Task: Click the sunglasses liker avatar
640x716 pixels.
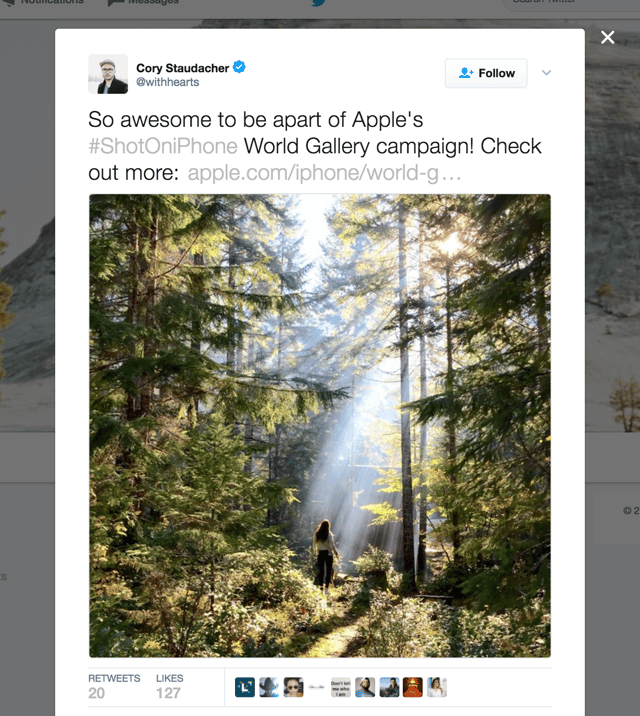Action: 293,687
